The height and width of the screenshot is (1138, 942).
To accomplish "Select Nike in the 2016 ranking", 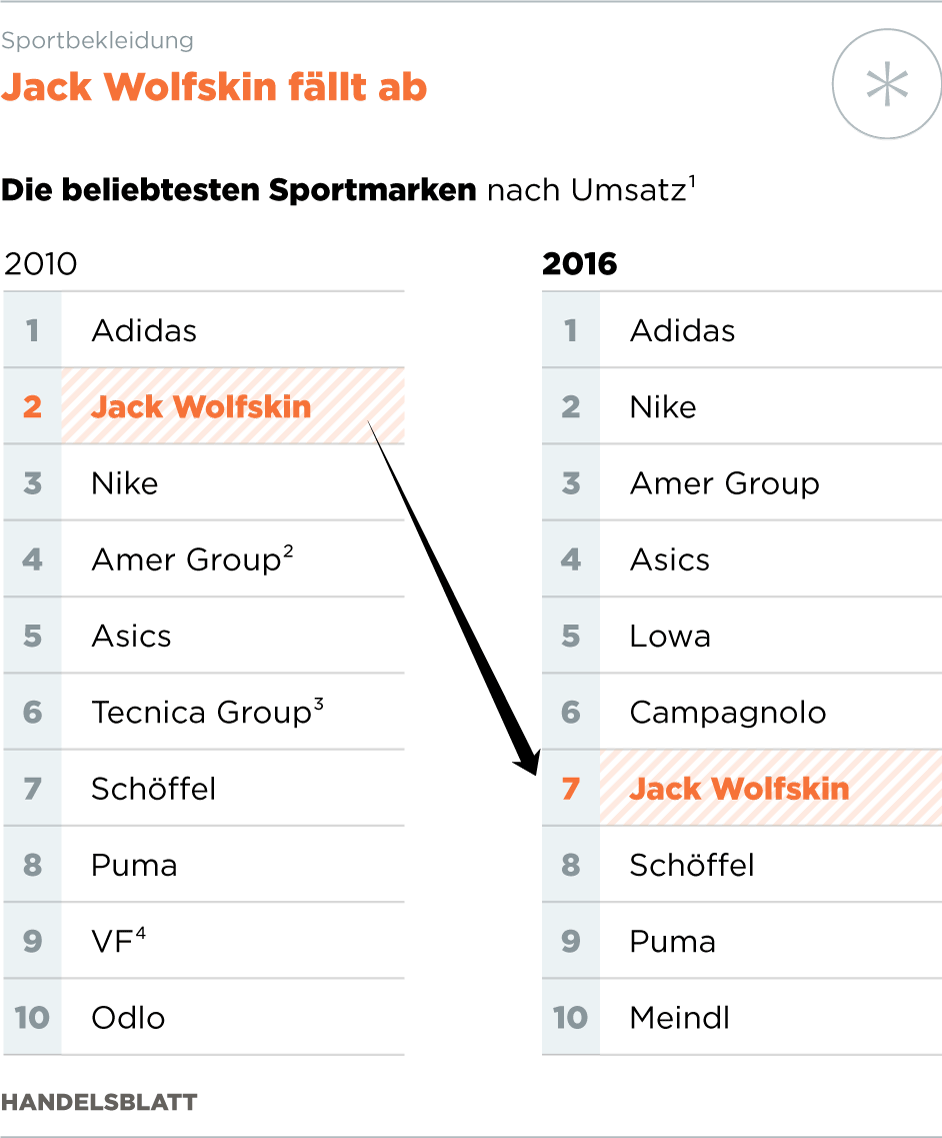I will coord(663,407).
